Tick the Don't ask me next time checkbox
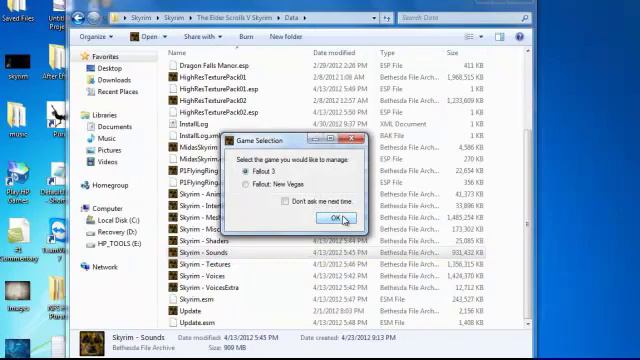The image size is (640, 360). [285, 201]
